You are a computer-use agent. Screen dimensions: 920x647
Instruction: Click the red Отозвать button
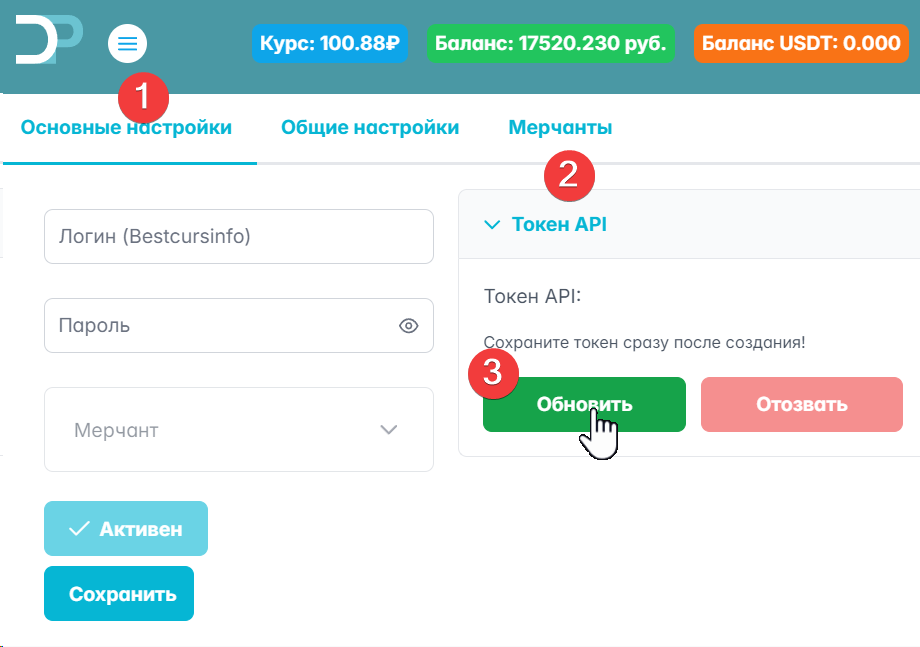click(801, 405)
